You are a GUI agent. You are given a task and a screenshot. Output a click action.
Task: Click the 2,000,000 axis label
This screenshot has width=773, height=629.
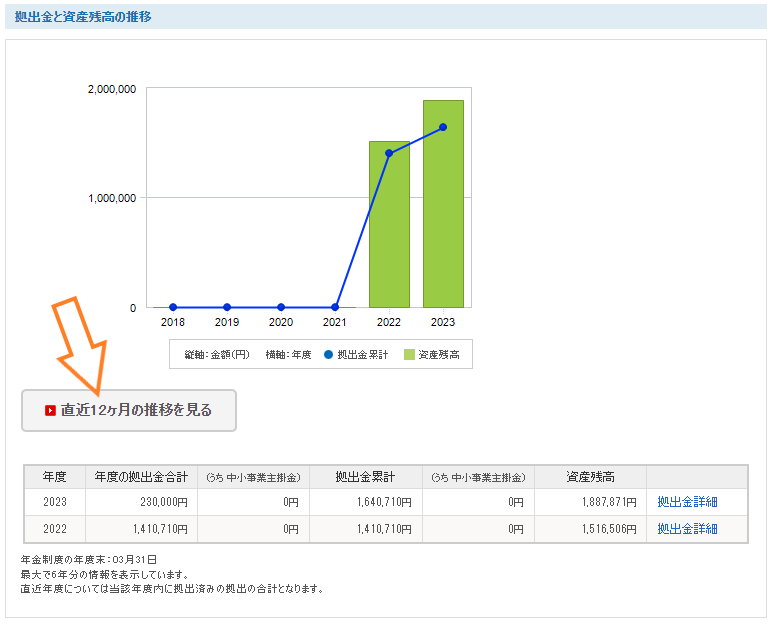click(x=112, y=89)
